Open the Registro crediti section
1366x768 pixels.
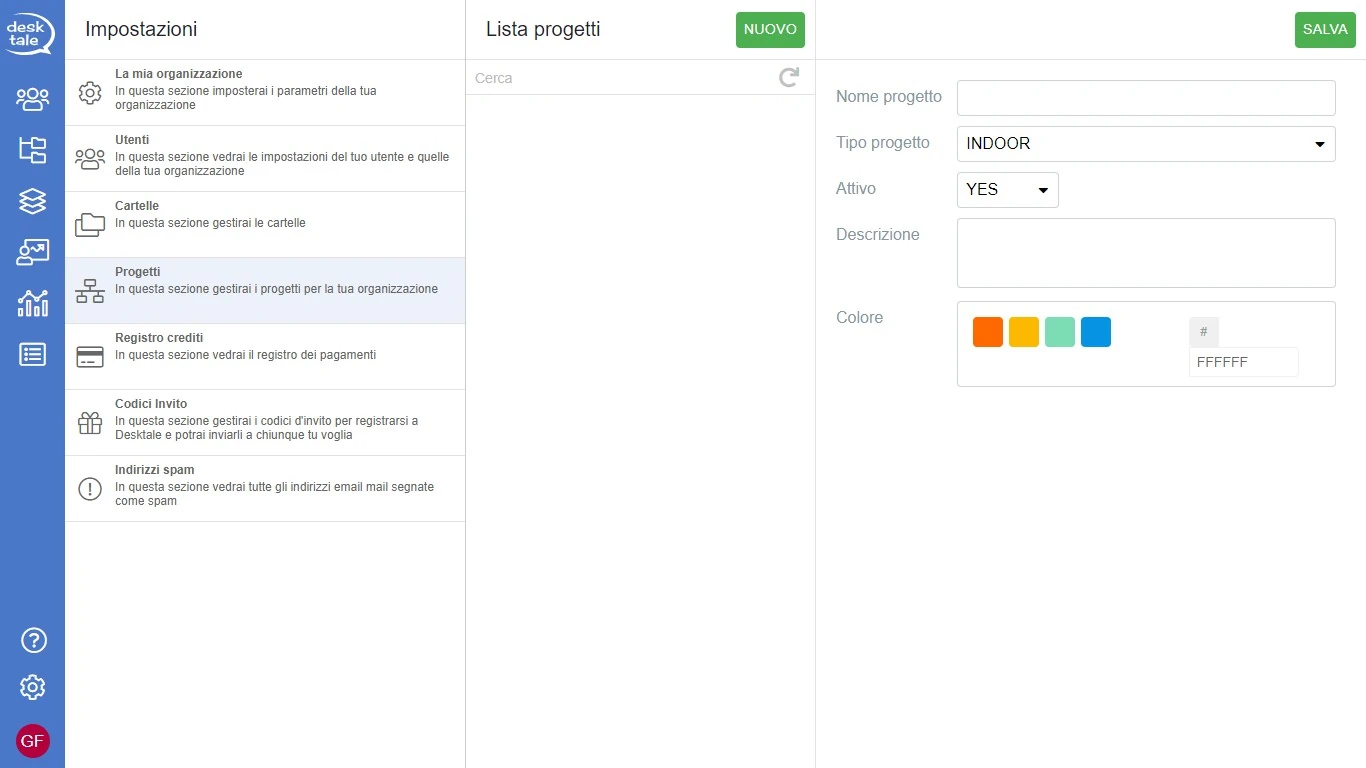[x=265, y=357]
